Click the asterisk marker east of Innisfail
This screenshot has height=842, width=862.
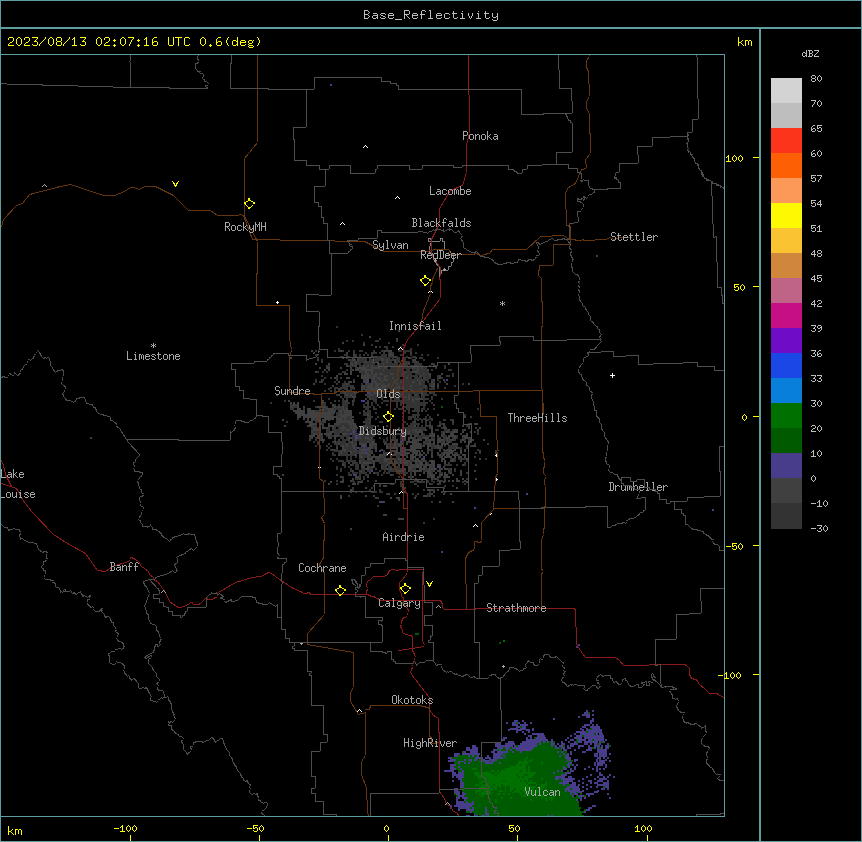coord(502,303)
